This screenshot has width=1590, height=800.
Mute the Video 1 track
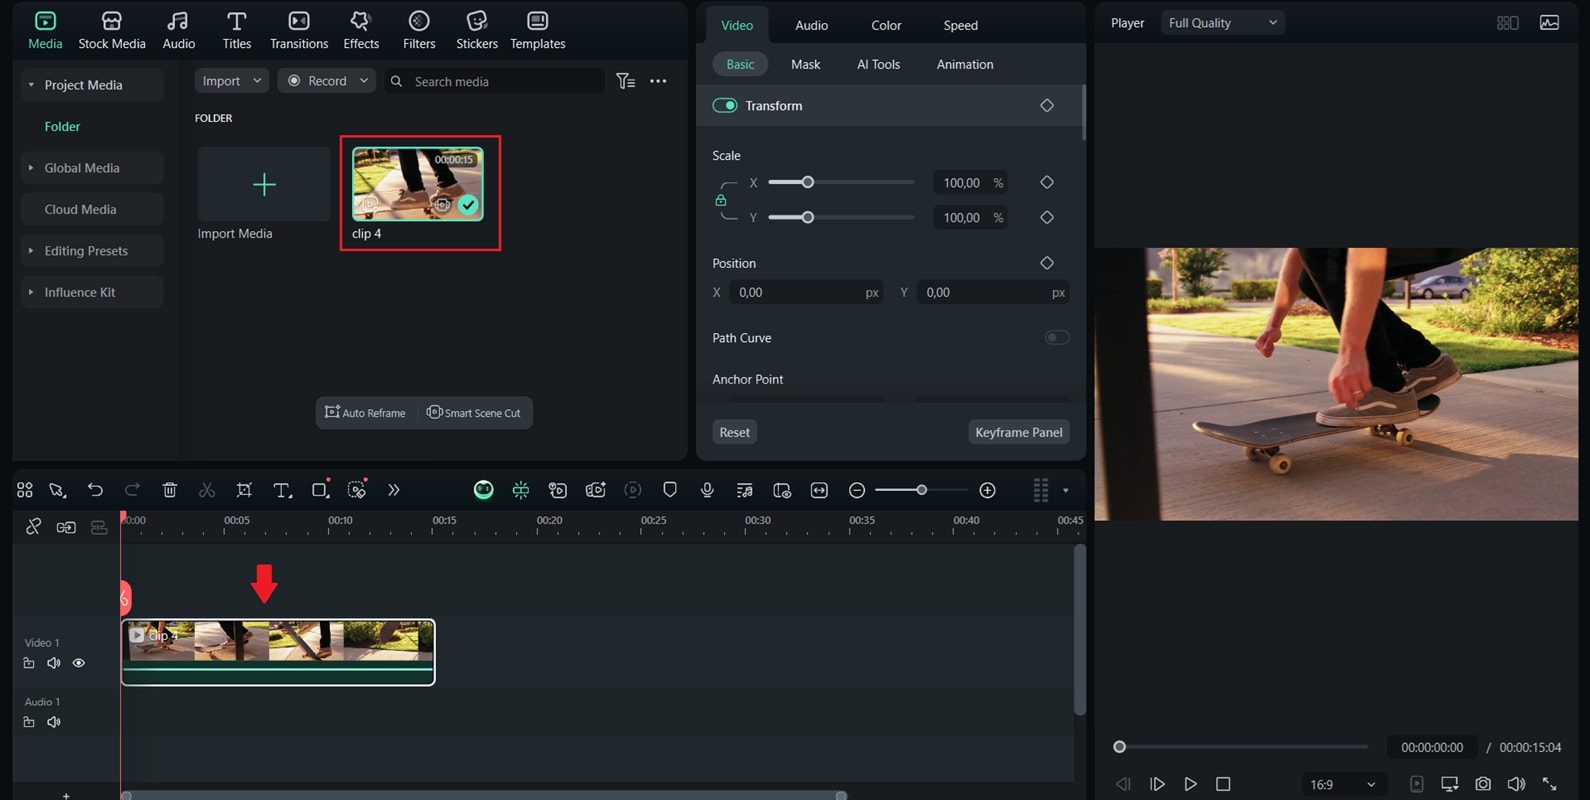(54, 663)
